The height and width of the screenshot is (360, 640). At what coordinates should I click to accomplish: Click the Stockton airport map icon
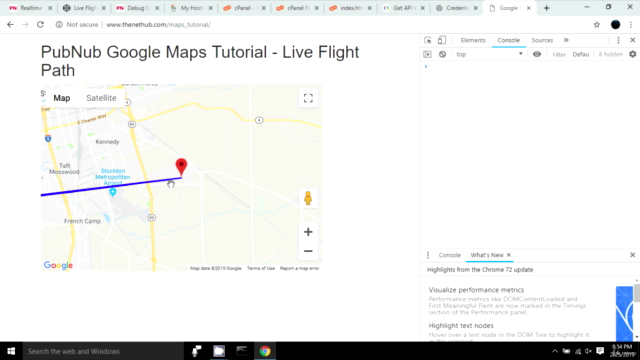tap(113, 191)
